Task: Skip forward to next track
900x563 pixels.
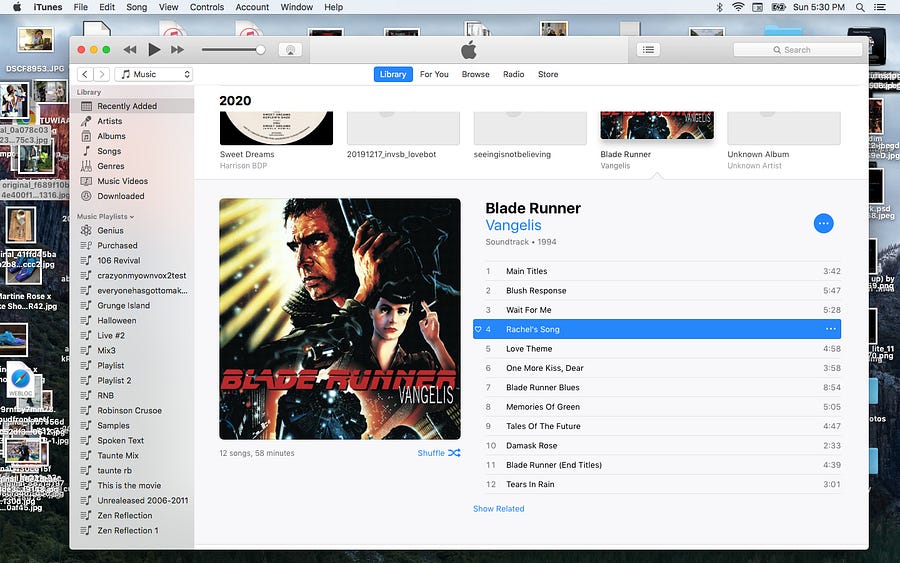Action: coord(177,50)
